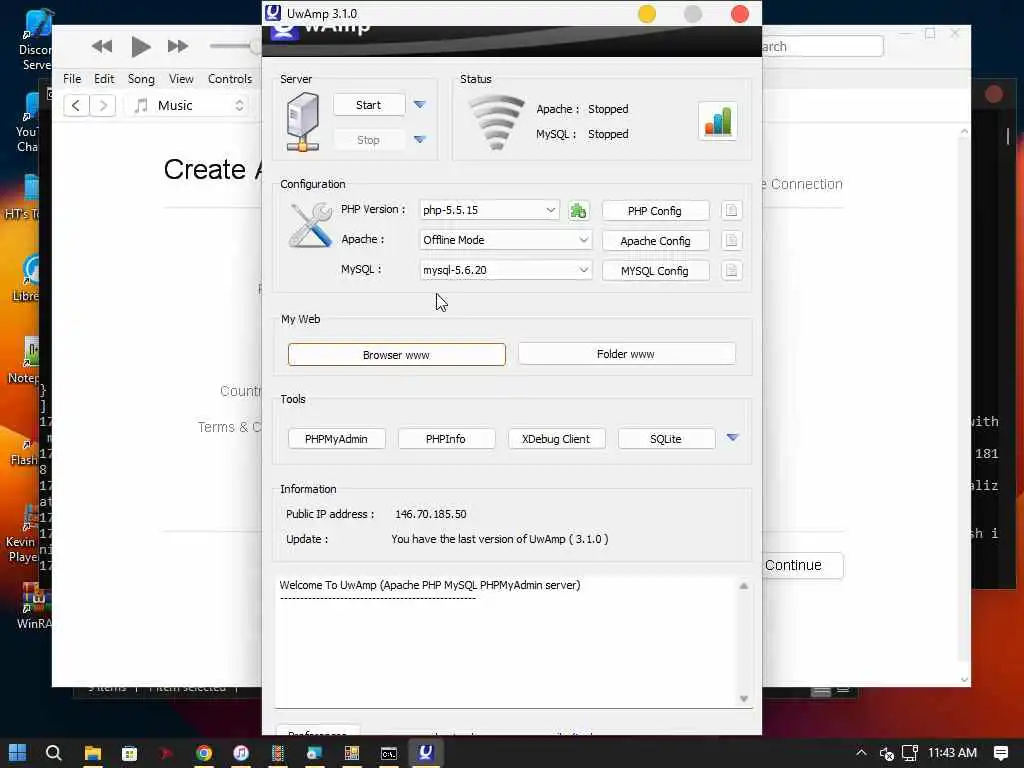1024x768 pixels.
Task: Click the wrench and screwdriver configuration icon
Action: (x=310, y=225)
